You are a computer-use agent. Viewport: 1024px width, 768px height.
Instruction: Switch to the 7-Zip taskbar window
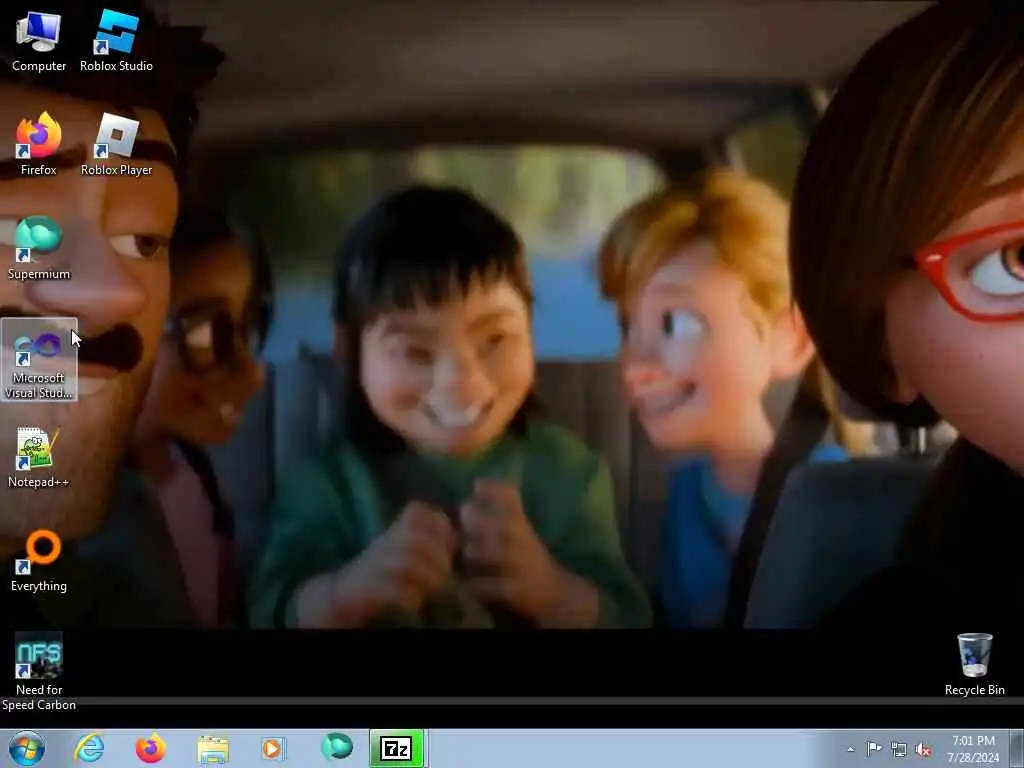(397, 748)
